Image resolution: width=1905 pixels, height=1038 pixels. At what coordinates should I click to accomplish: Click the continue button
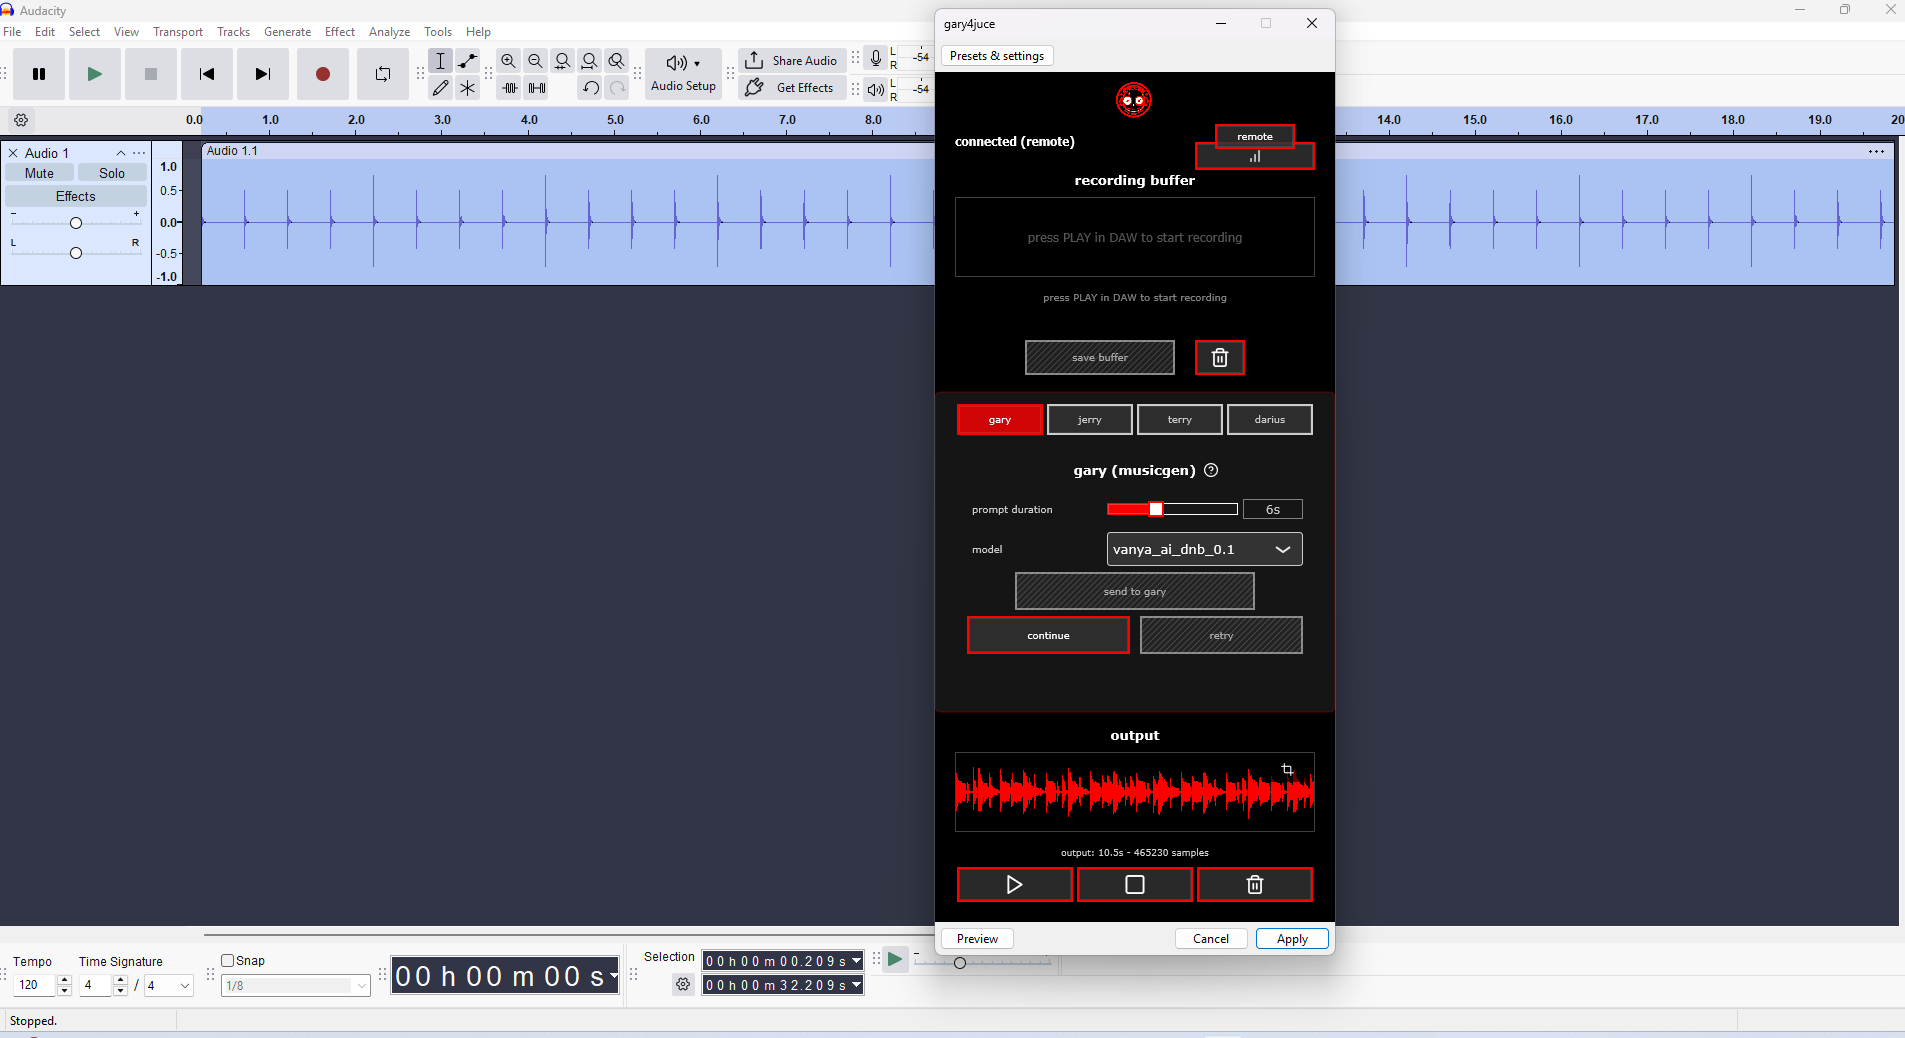coord(1048,636)
